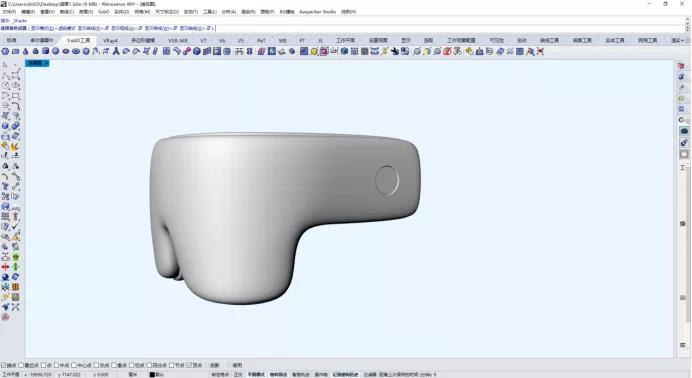Open the 工作平面 coordinate mode in status bar

[10, 374]
